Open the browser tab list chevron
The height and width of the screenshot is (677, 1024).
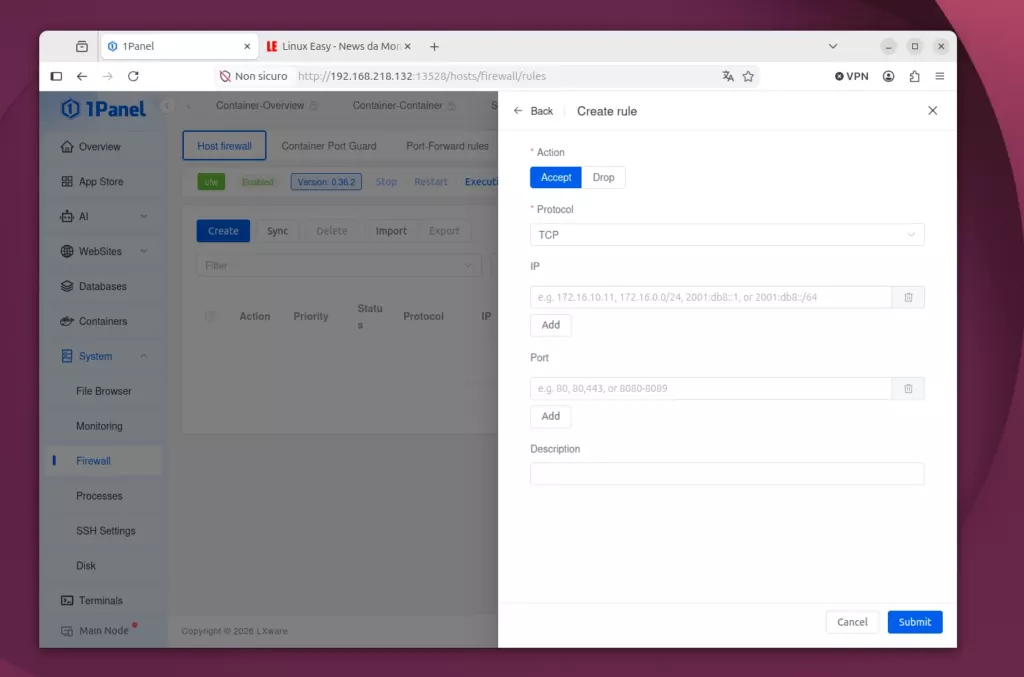833,46
